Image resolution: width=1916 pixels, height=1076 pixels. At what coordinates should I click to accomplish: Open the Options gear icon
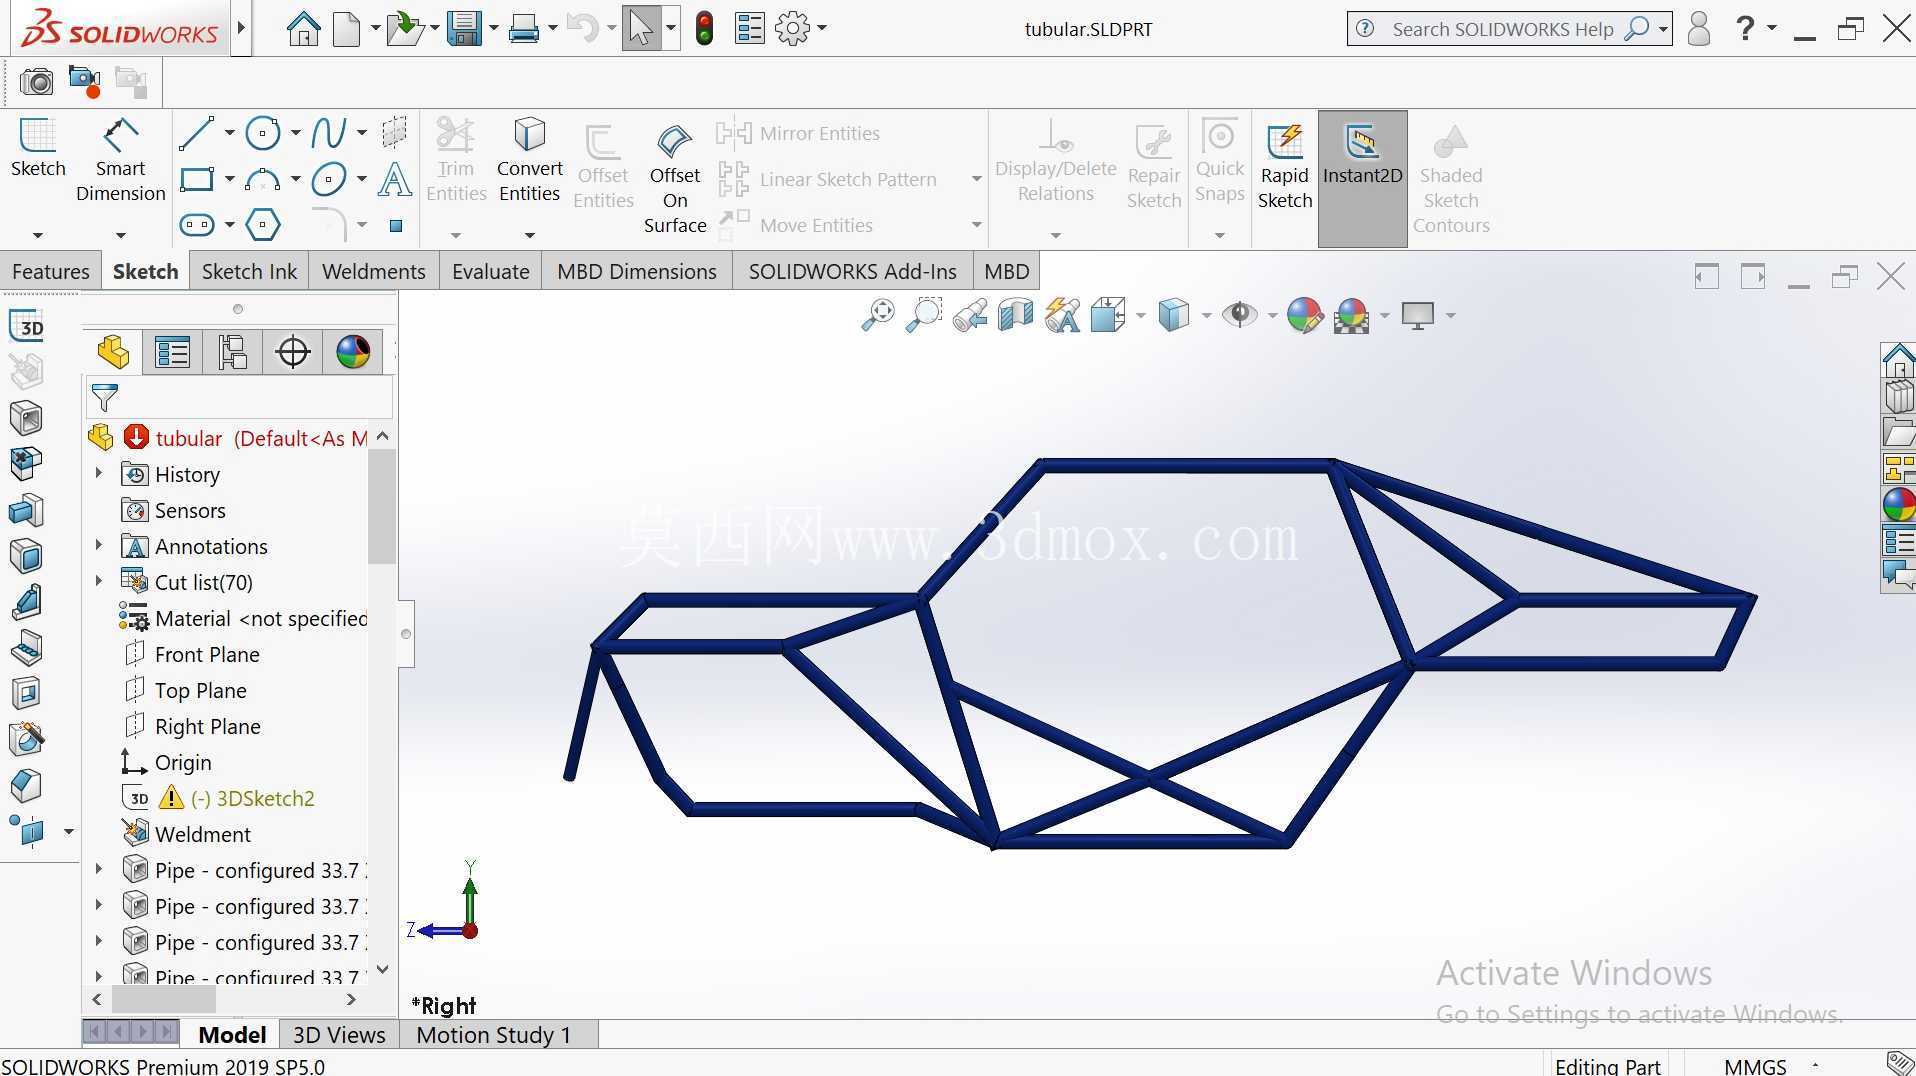793,28
